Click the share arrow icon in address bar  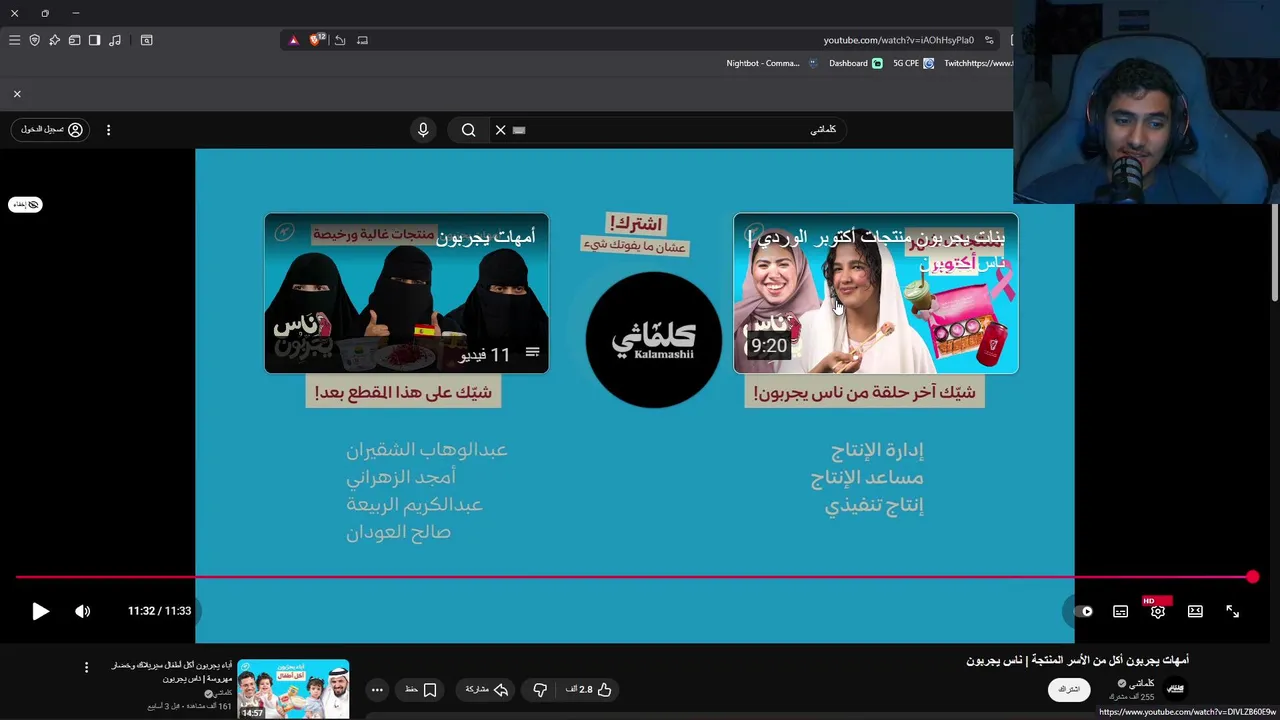340,40
